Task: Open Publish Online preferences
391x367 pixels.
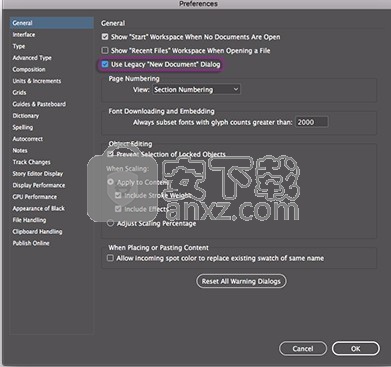Action: (x=31, y=243)
